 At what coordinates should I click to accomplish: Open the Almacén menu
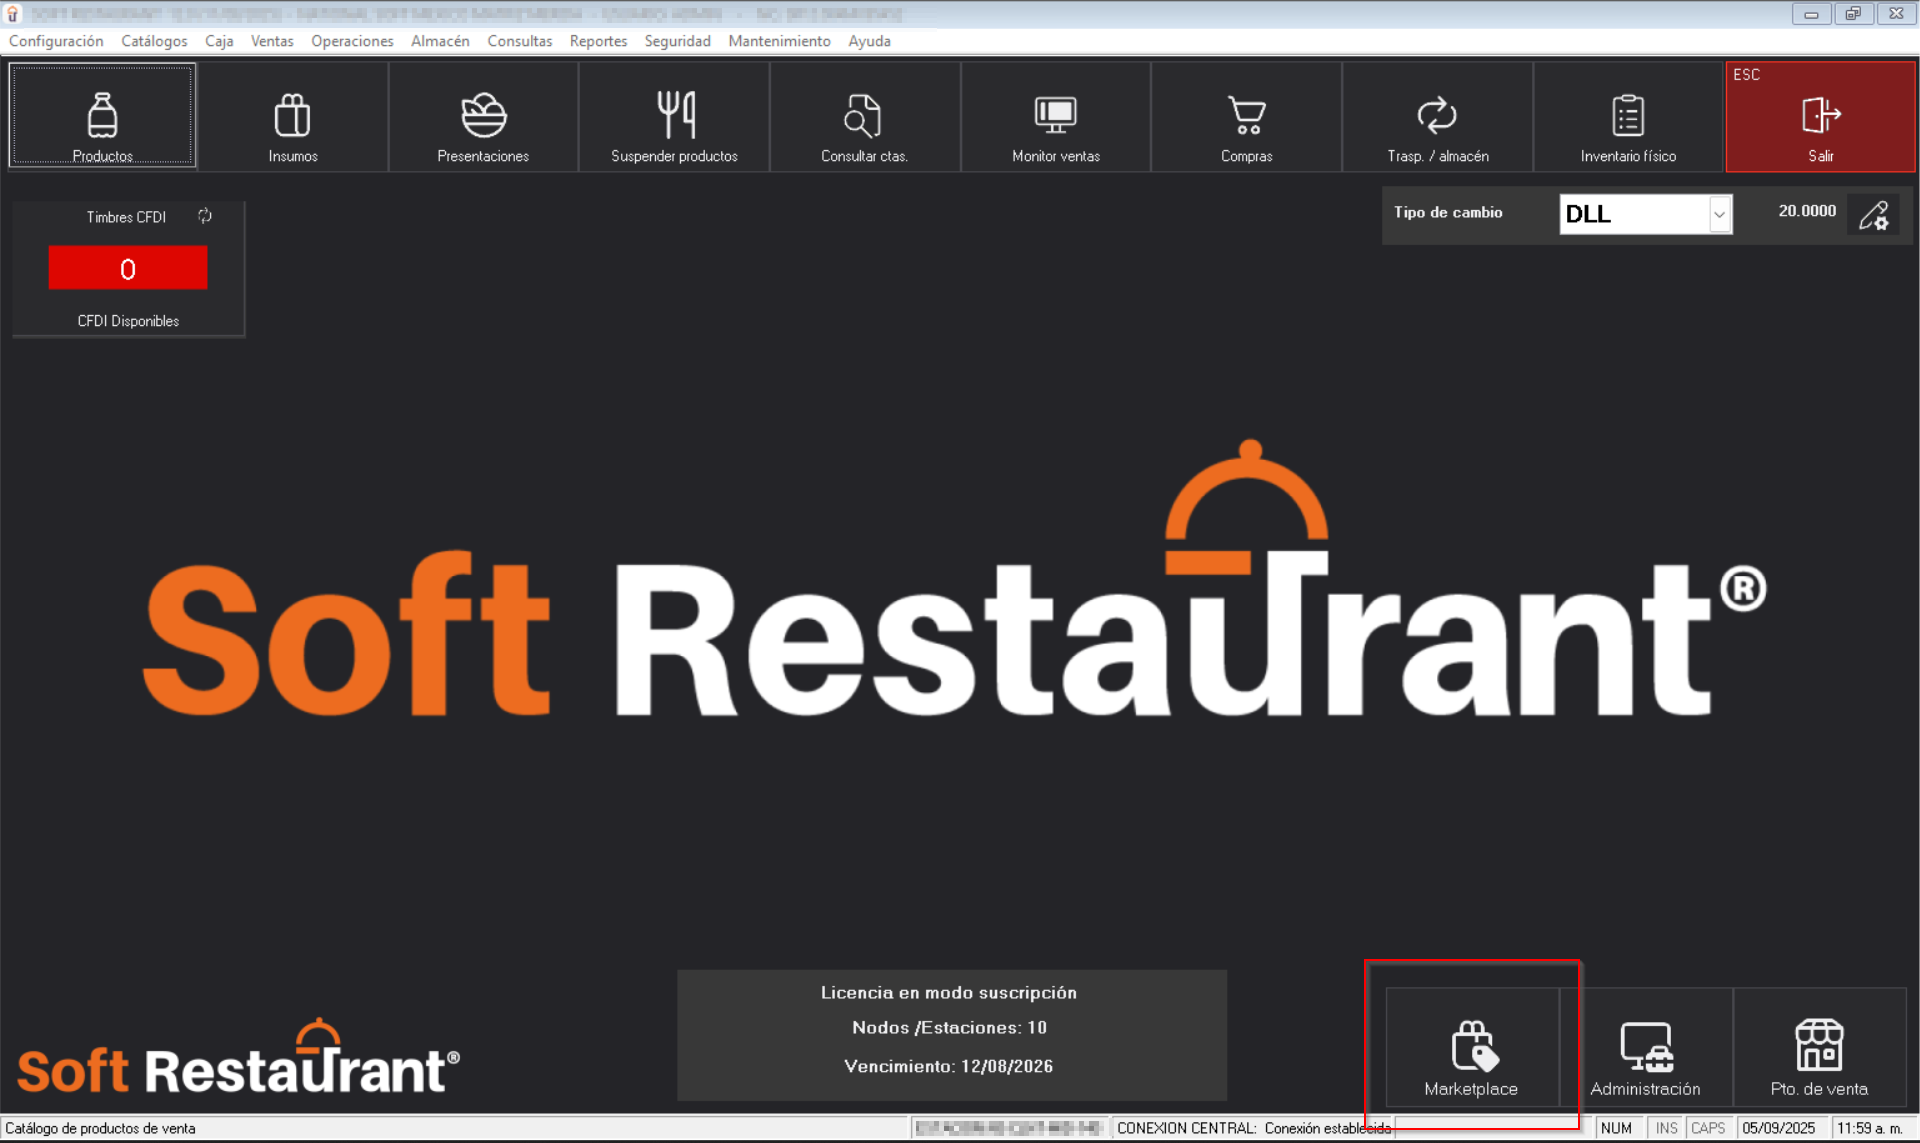(440, 41)
